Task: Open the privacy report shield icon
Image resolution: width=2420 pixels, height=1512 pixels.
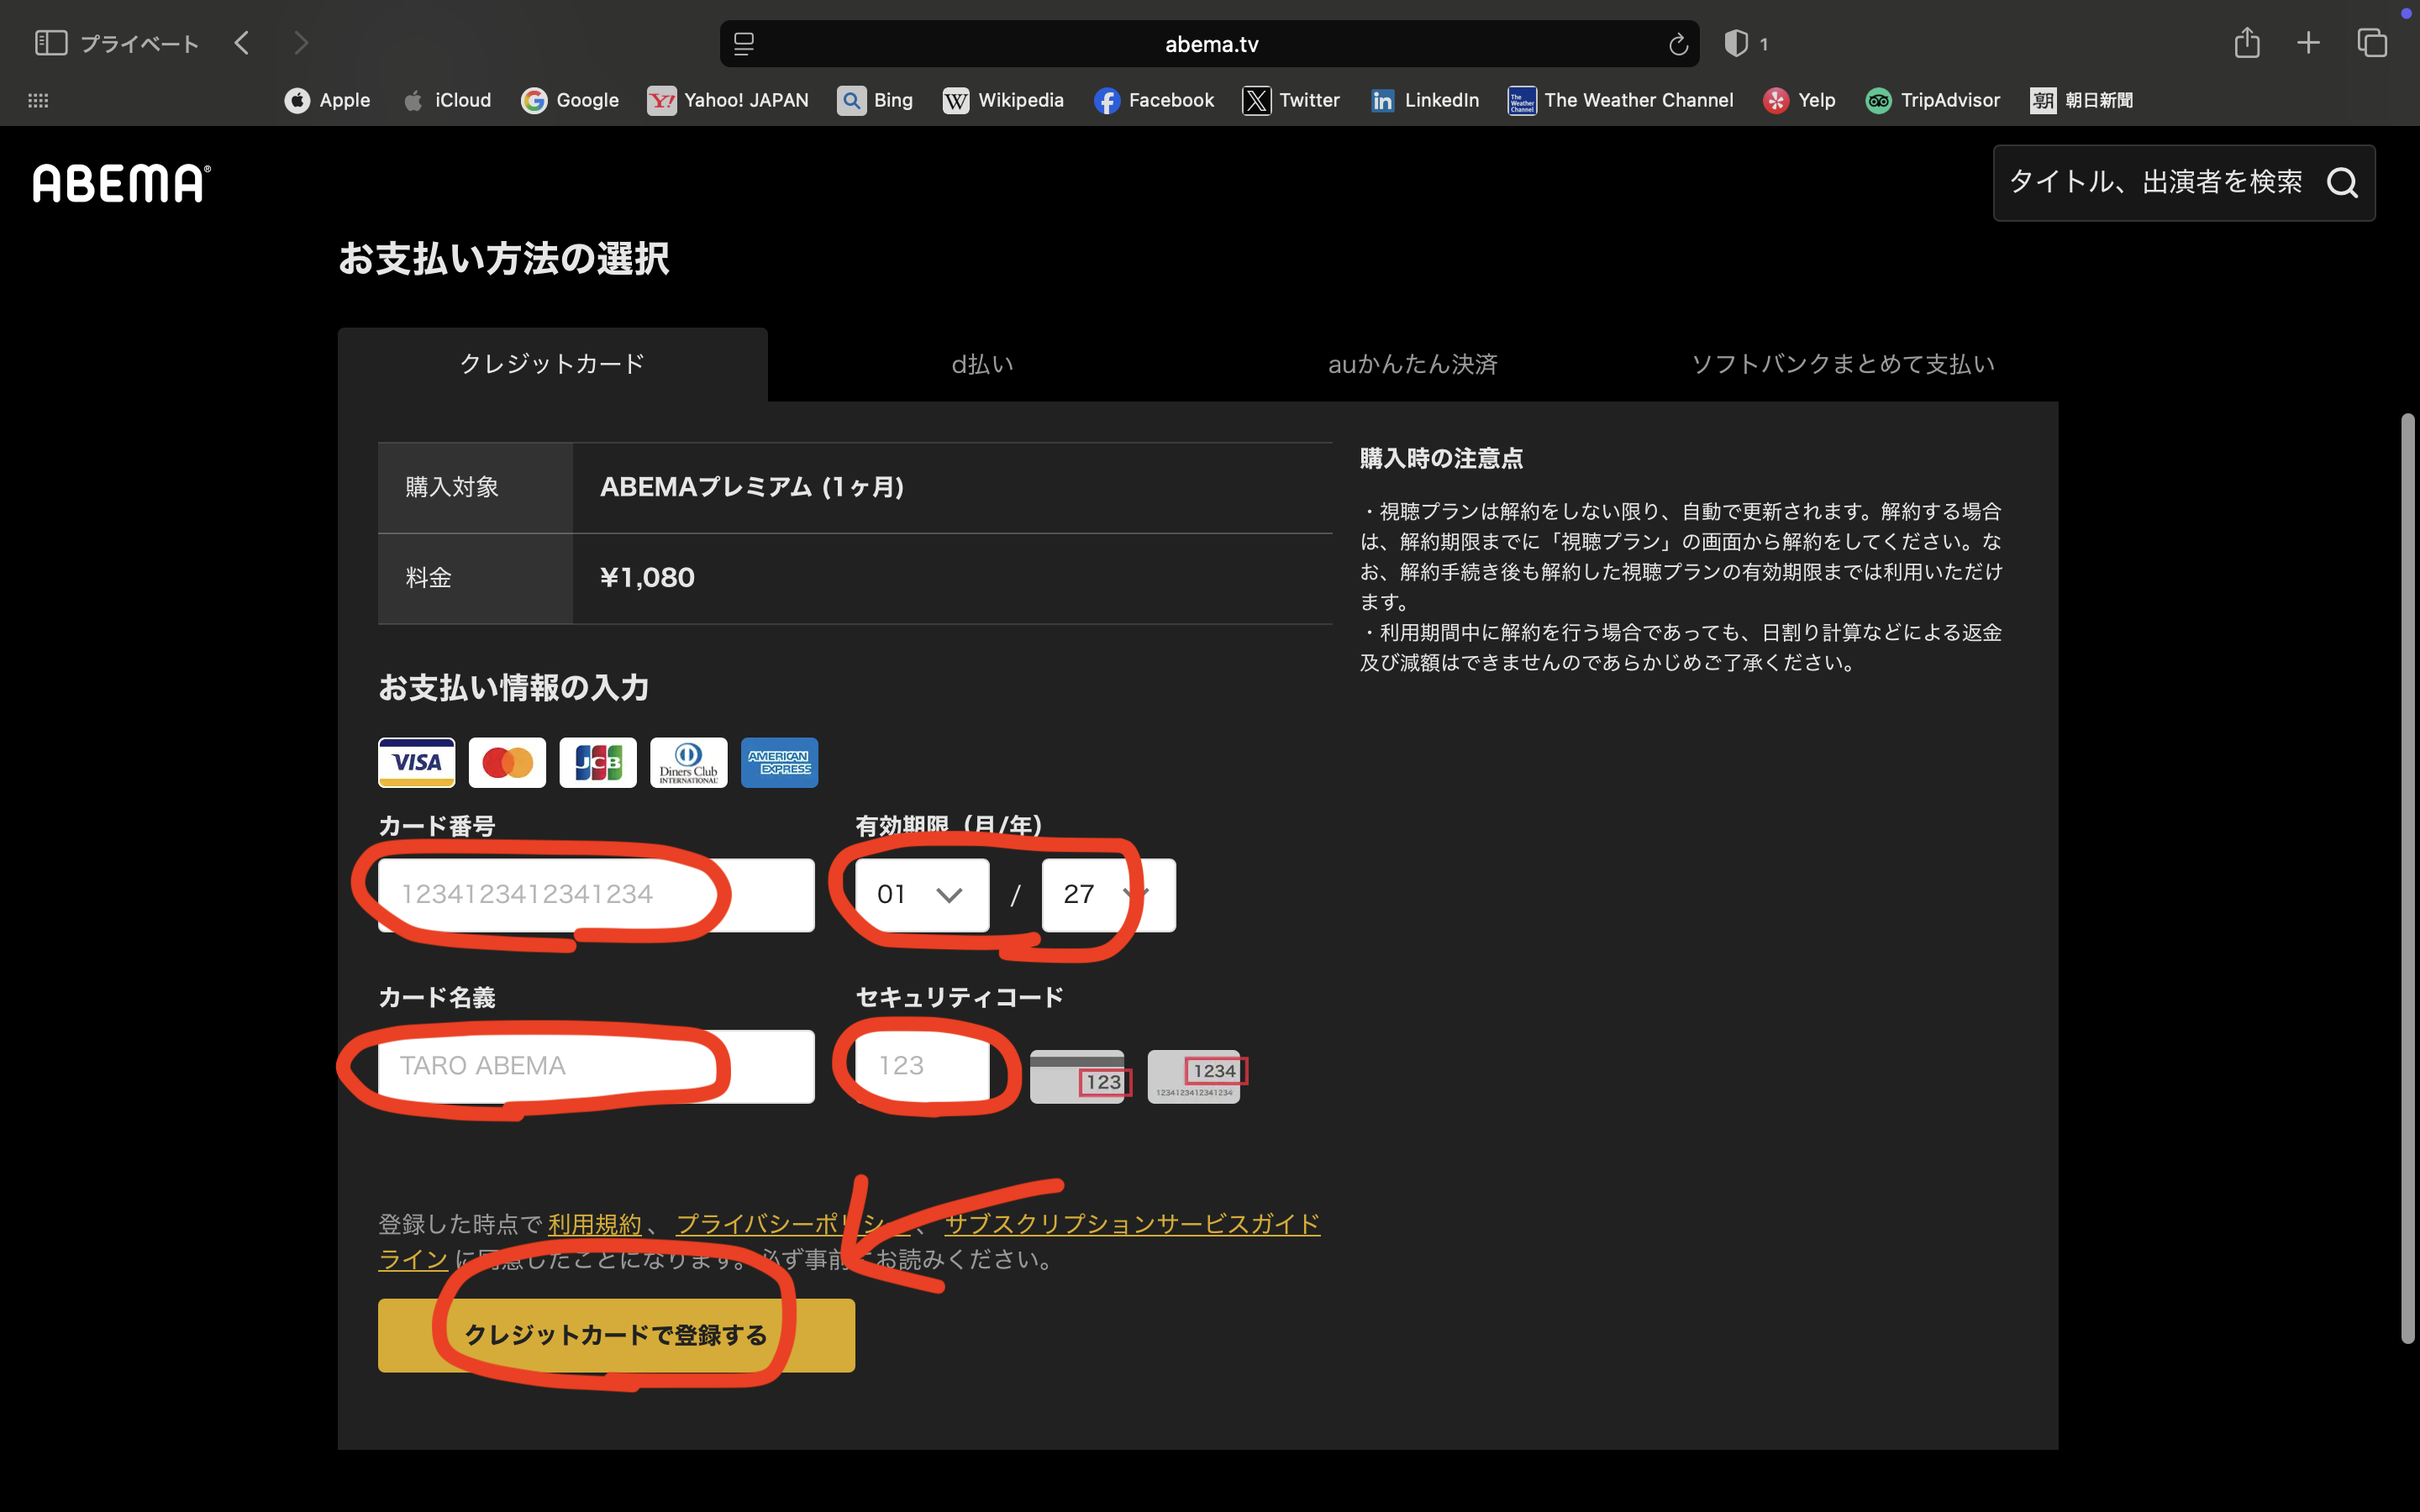Action: pos(1736,44)
